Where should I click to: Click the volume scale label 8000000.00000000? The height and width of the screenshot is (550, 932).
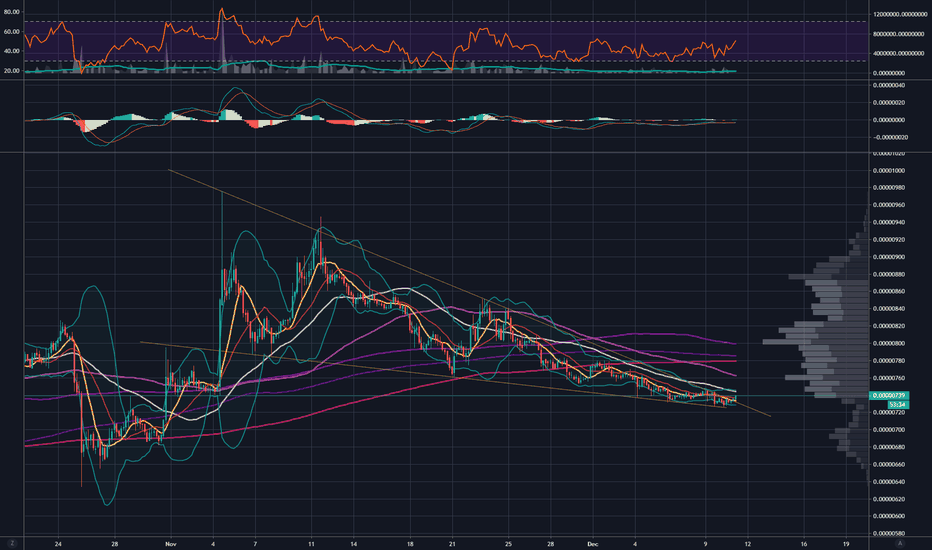pyautogui.click(x=900, y=34)
